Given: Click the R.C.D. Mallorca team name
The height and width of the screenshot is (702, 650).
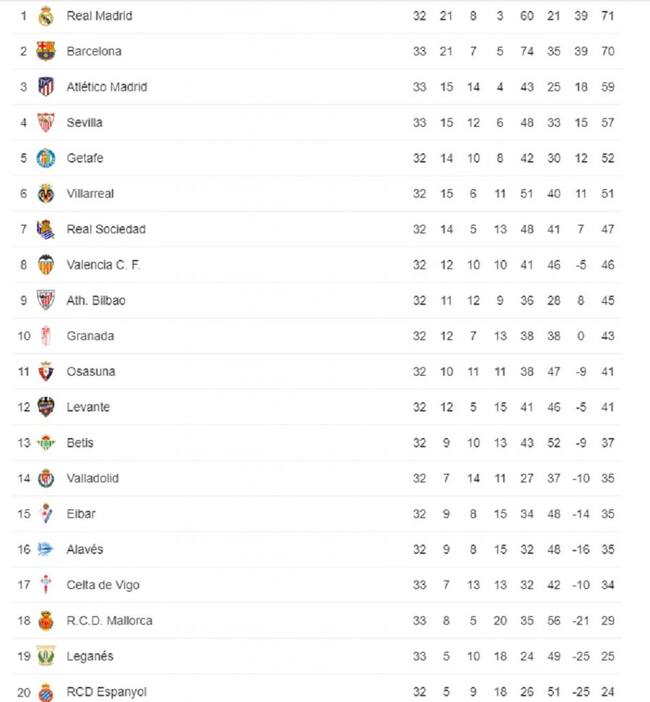Looking at the screenshot, I should [109, 621].
